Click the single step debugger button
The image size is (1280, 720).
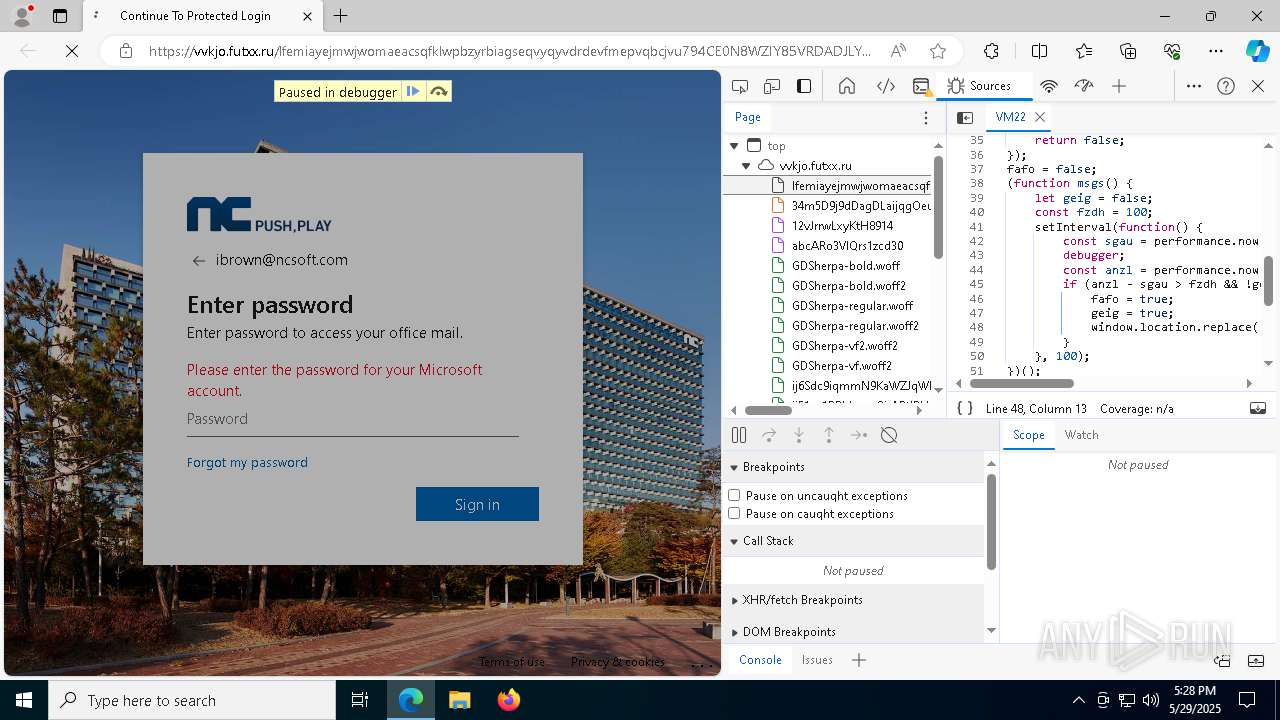[859, 435]
